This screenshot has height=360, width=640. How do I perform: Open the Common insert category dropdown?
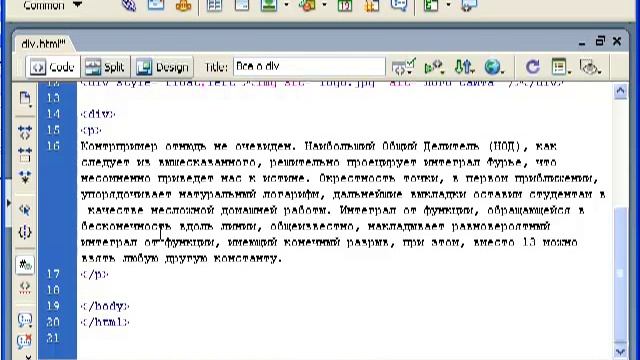pos(53,5)
